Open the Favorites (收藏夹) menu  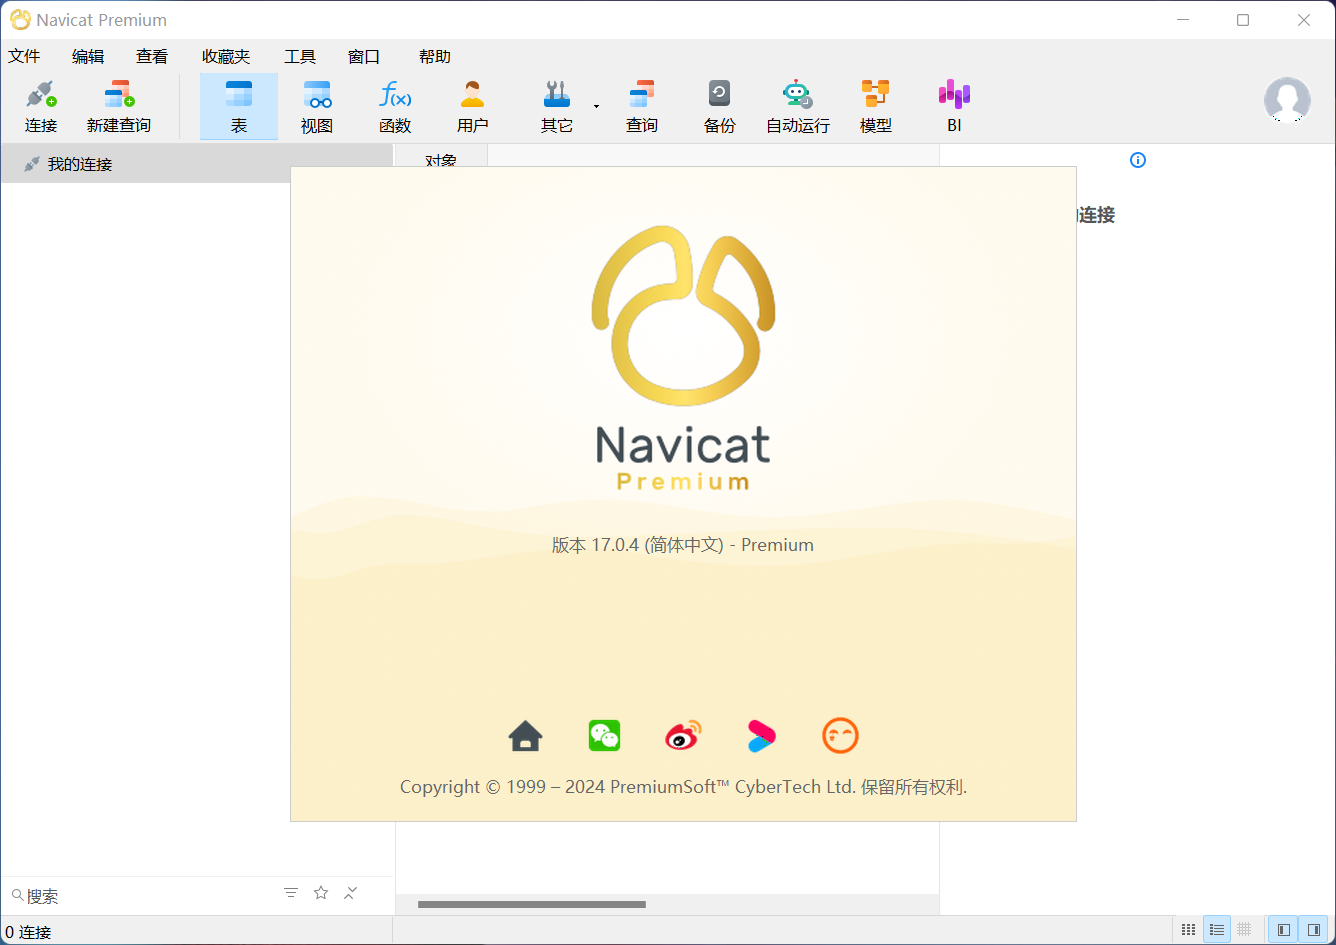click(226, 57)
